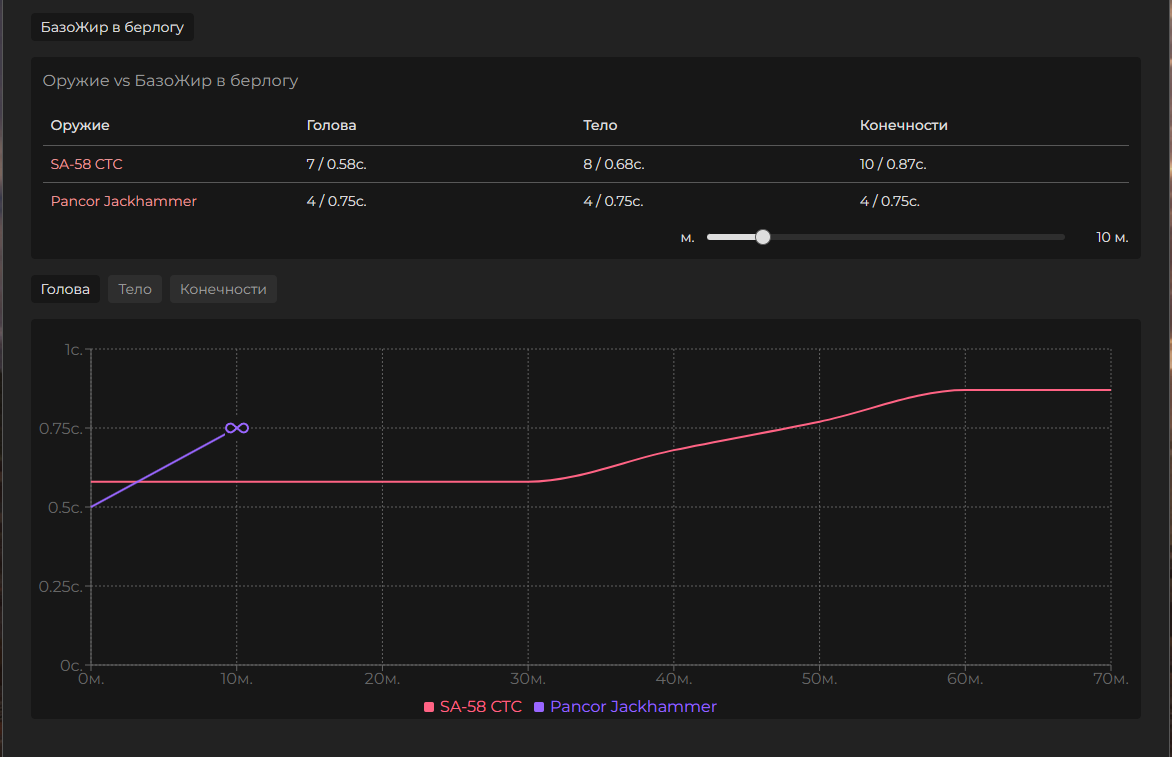This screenshot has width=1172, height=757.
Task: Switch to the Тело chart tab
Action: 135,289
